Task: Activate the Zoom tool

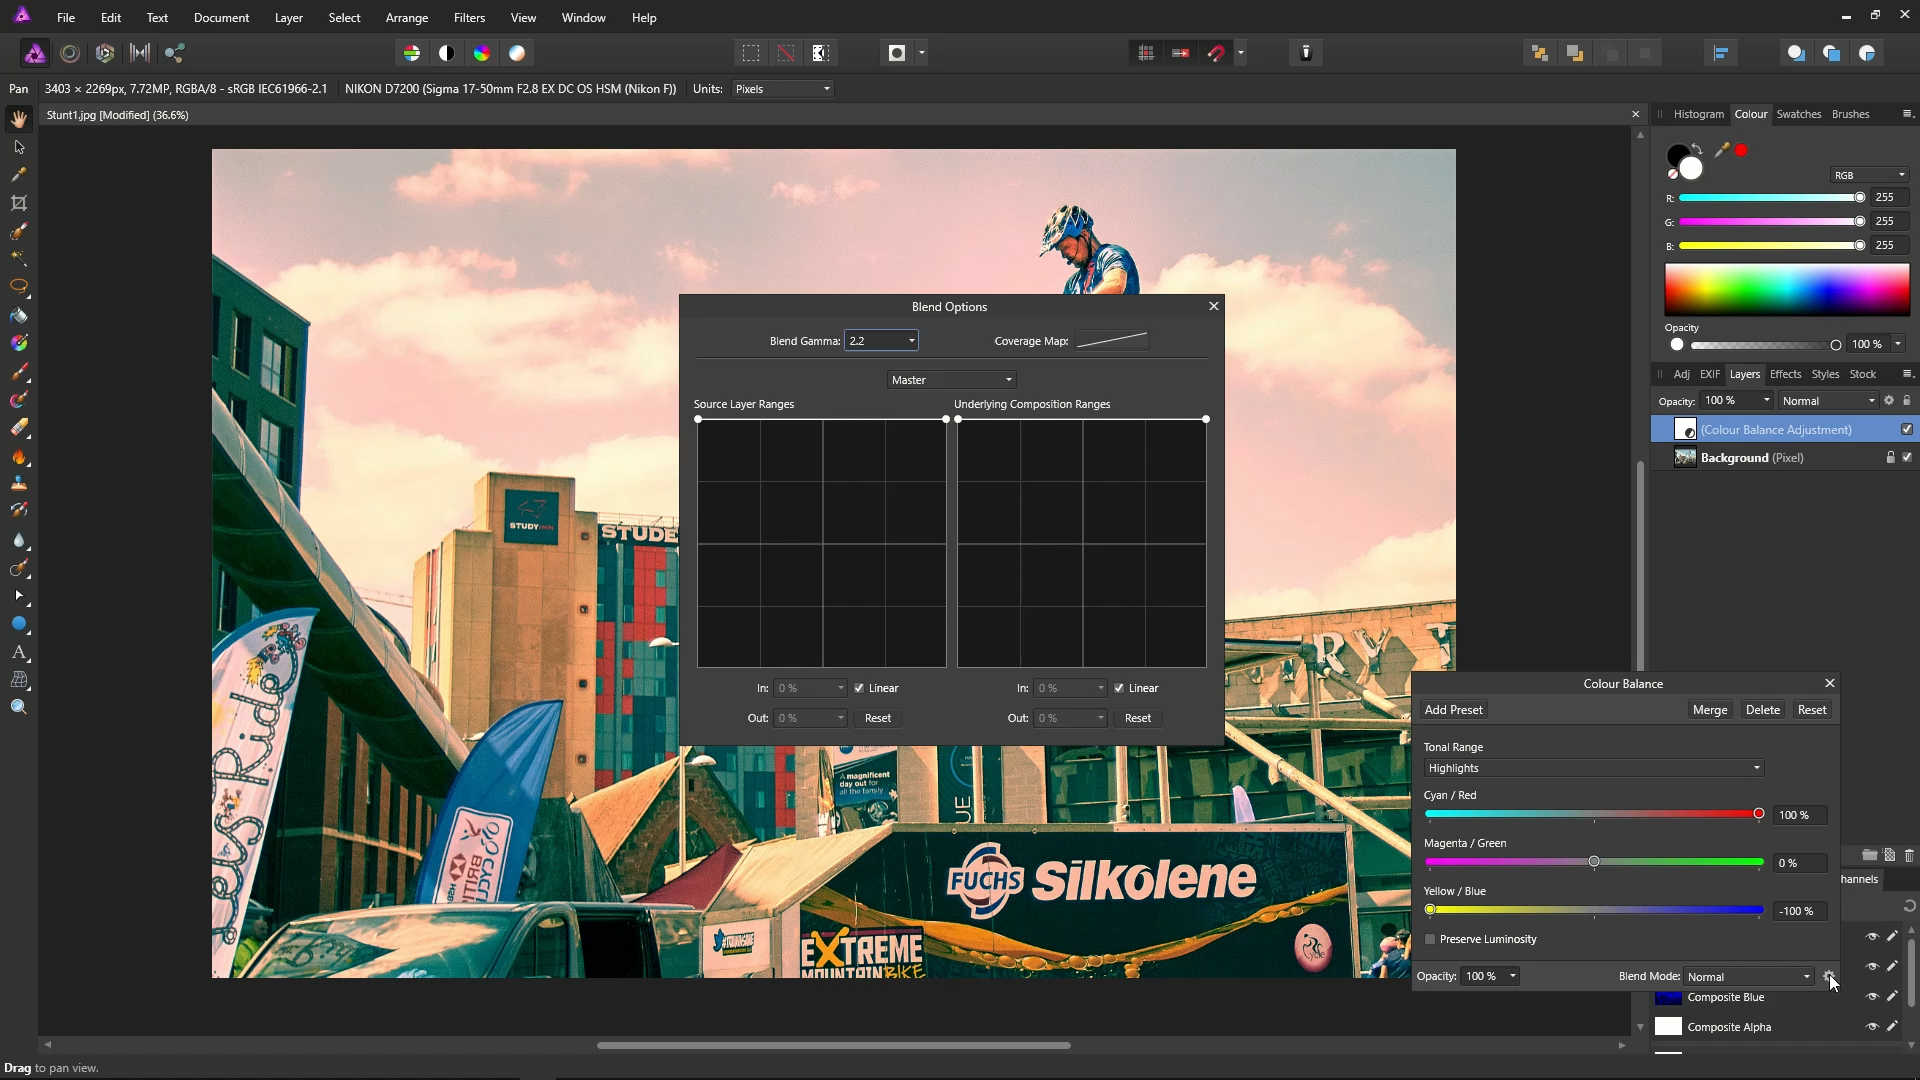Action: click(19, 706)
